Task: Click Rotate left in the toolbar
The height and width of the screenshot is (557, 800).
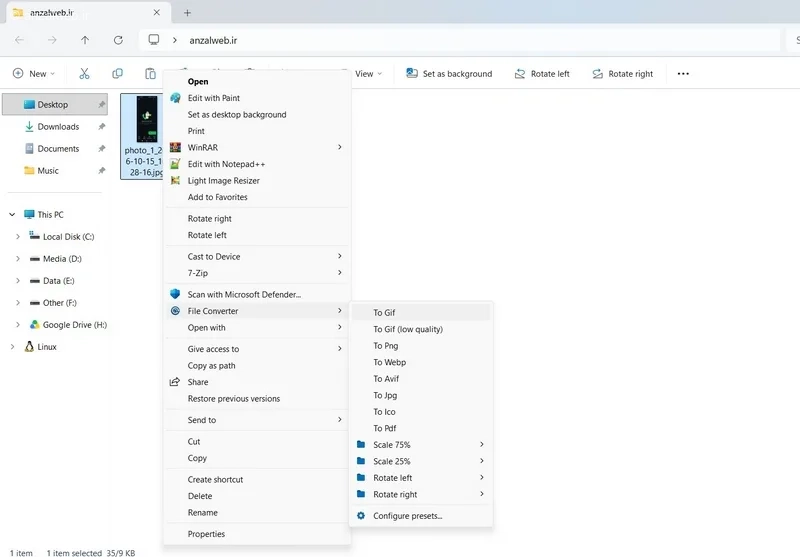Action: click(542, 73)
